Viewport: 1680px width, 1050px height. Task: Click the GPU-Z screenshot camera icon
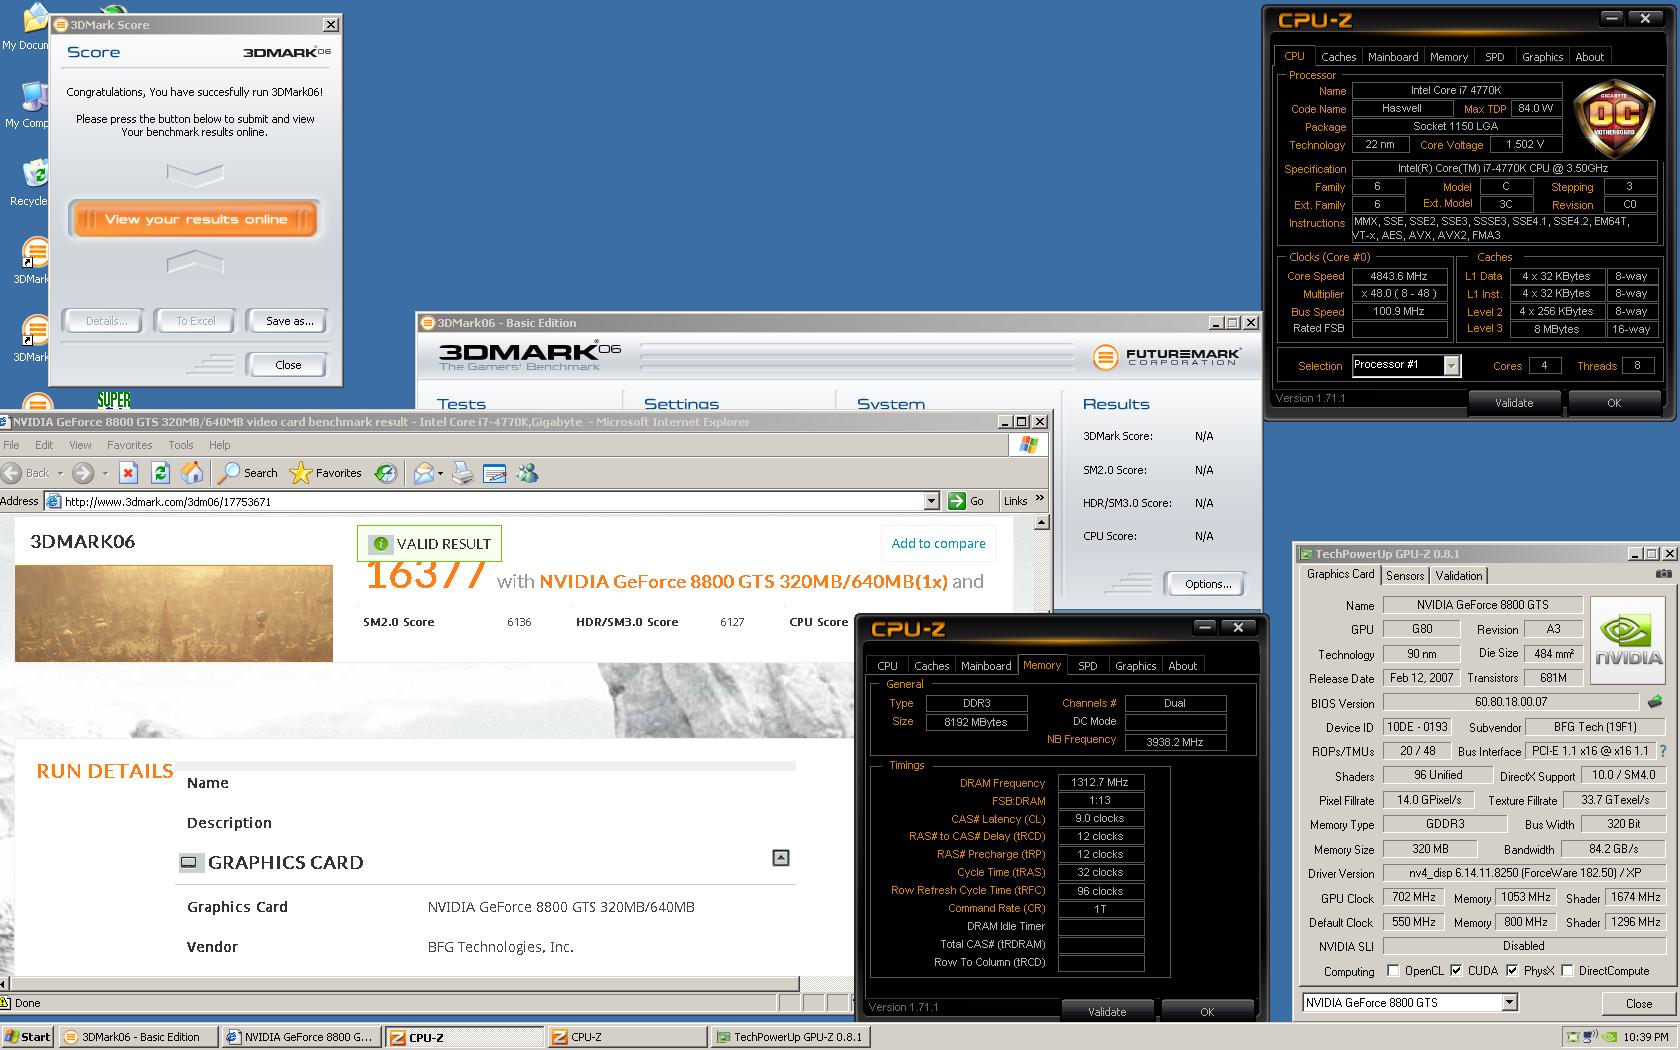tap(1663, 574)
